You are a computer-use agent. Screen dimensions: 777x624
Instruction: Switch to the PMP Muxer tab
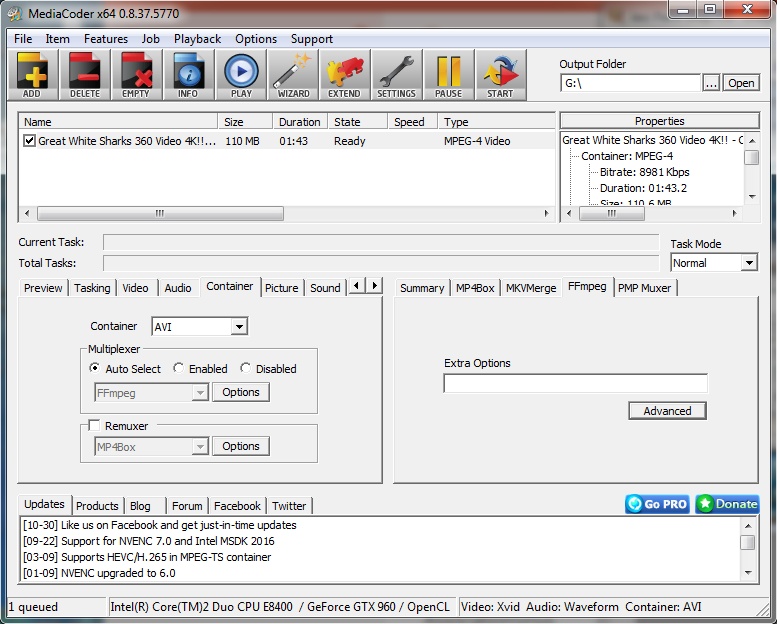(645, 288)
